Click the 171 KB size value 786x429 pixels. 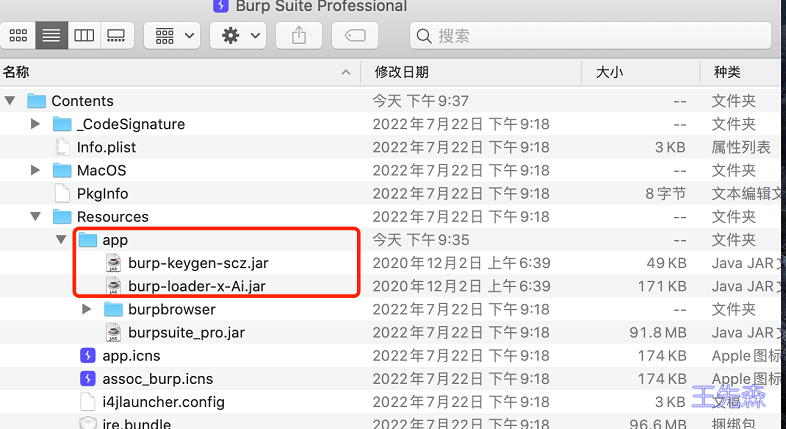[662, 286]
